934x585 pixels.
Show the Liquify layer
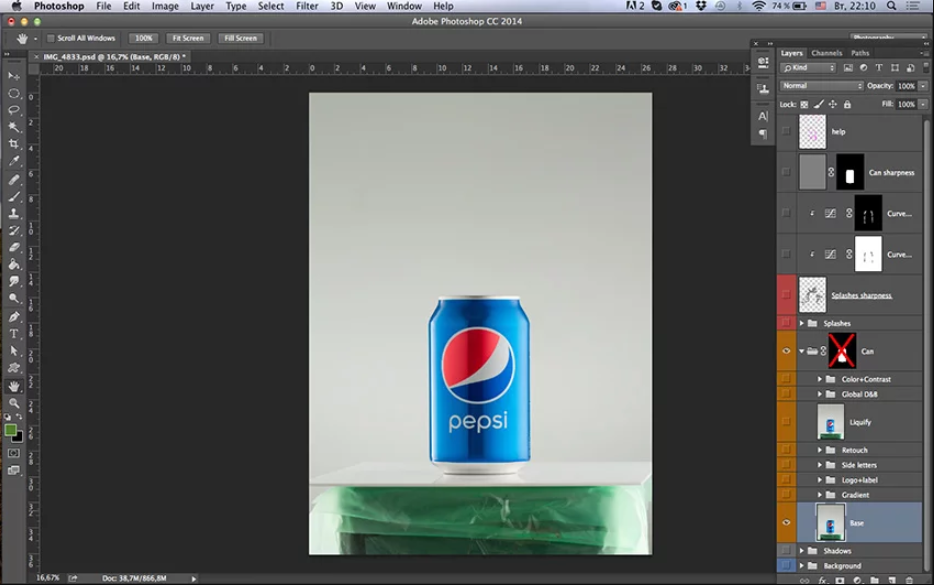coord(786,422)
